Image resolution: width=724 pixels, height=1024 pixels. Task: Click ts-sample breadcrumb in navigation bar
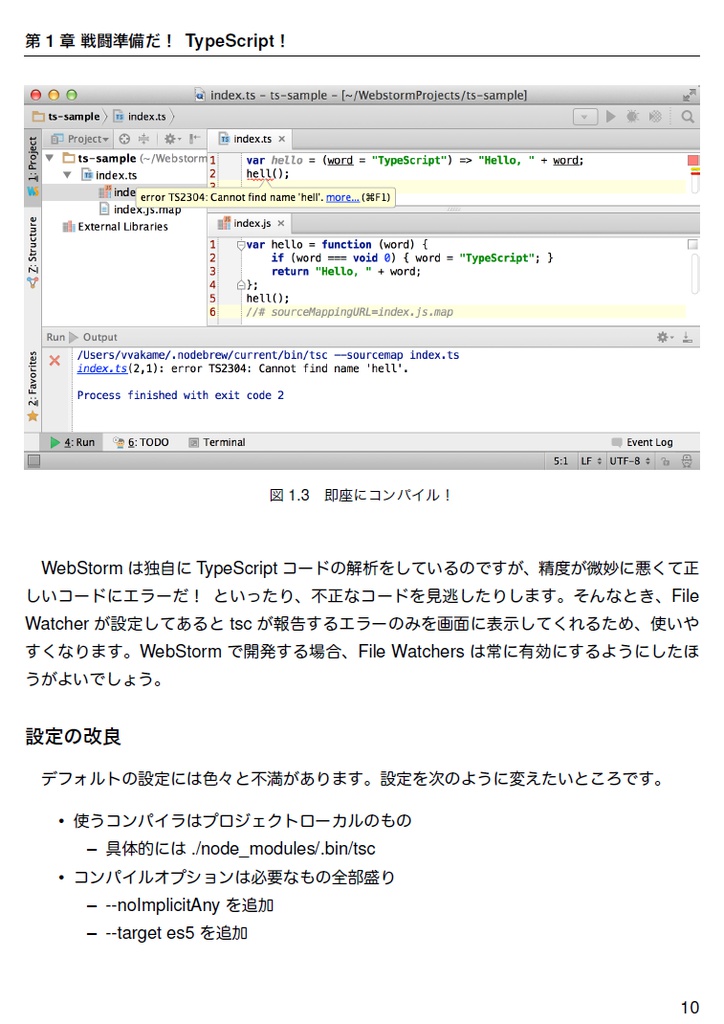coord(67,116)
